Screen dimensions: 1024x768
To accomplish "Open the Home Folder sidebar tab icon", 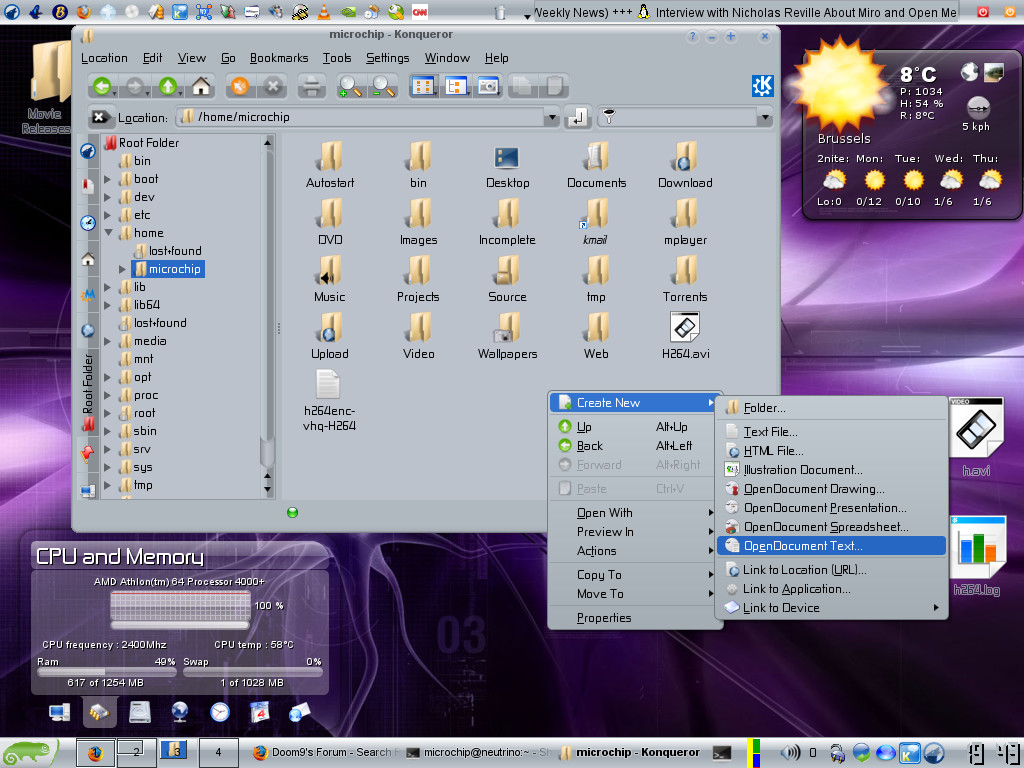I will 88,259.
